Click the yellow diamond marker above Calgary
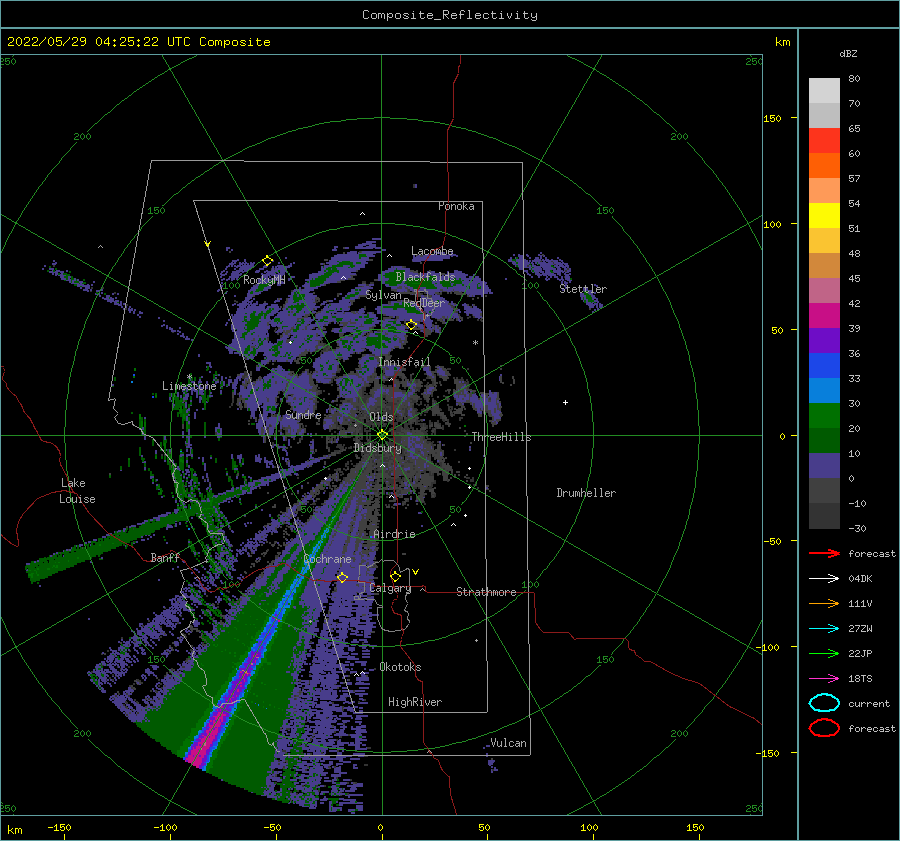The height and width of the screenshot is (841, 900). (x=395, y=576)
